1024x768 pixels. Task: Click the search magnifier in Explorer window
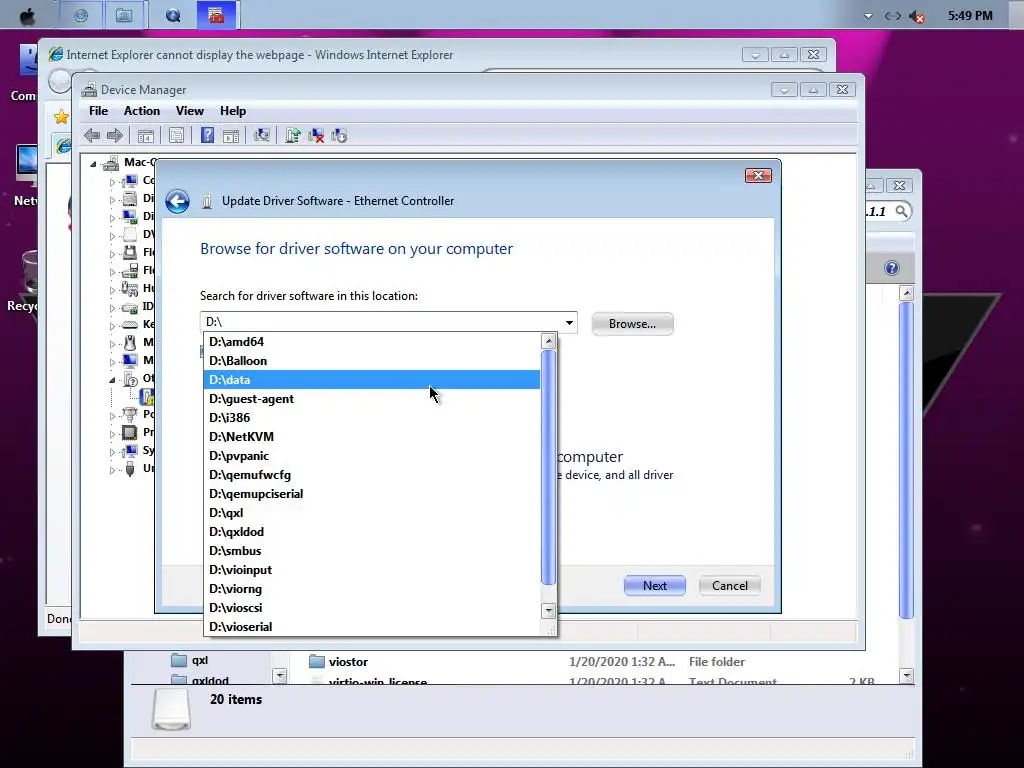point(901,212)
